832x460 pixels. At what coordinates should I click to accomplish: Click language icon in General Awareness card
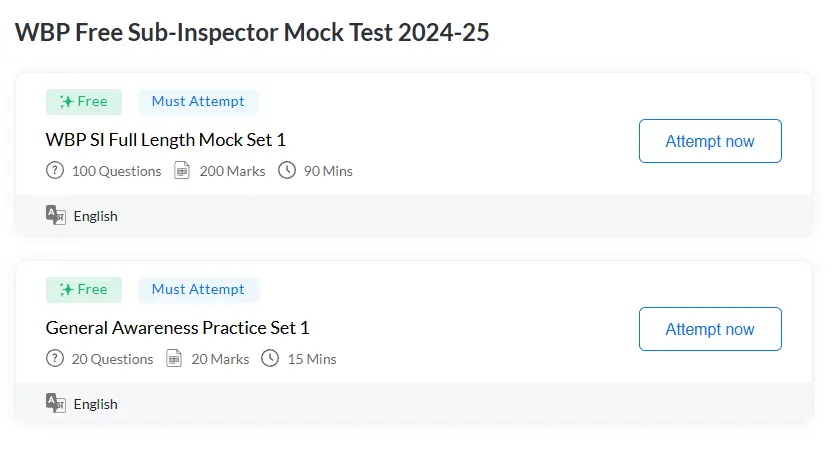(56, 403)
